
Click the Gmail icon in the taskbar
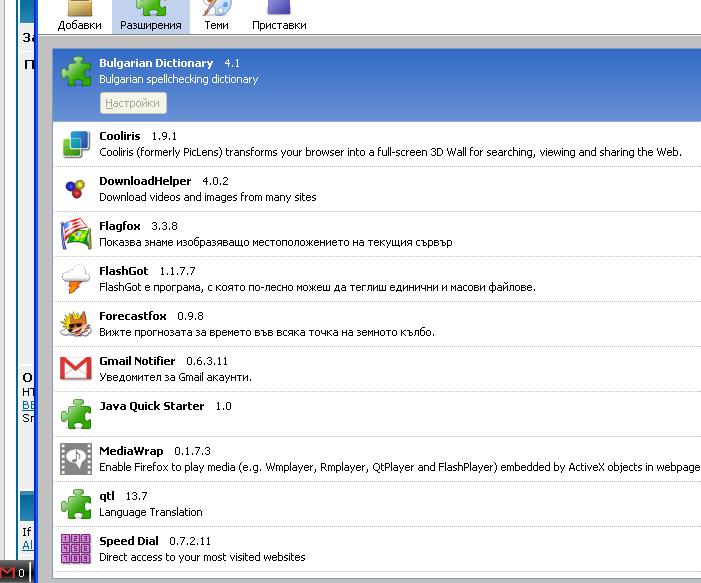pos(8,573)
